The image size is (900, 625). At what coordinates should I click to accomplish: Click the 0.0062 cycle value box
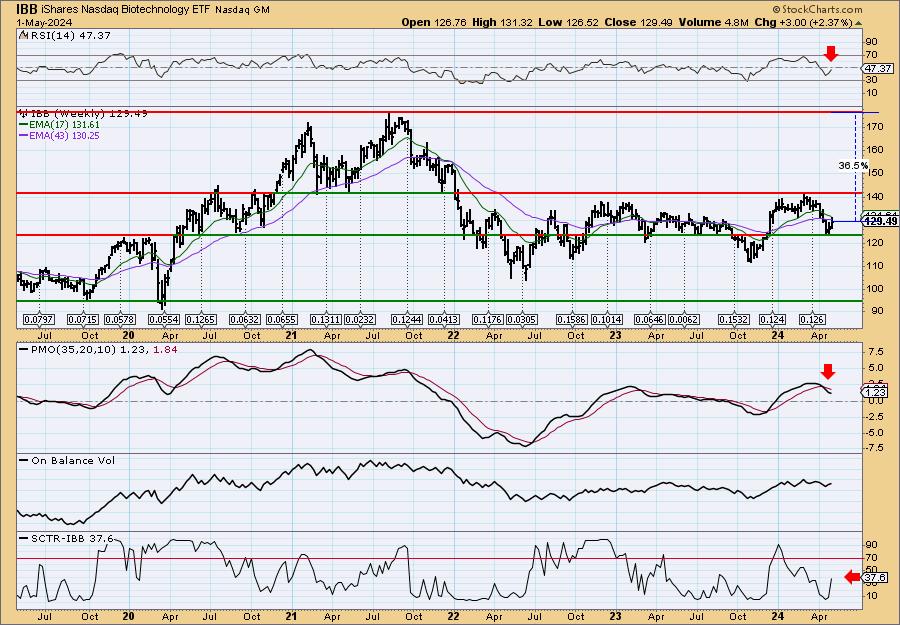(x=684, y=319)
